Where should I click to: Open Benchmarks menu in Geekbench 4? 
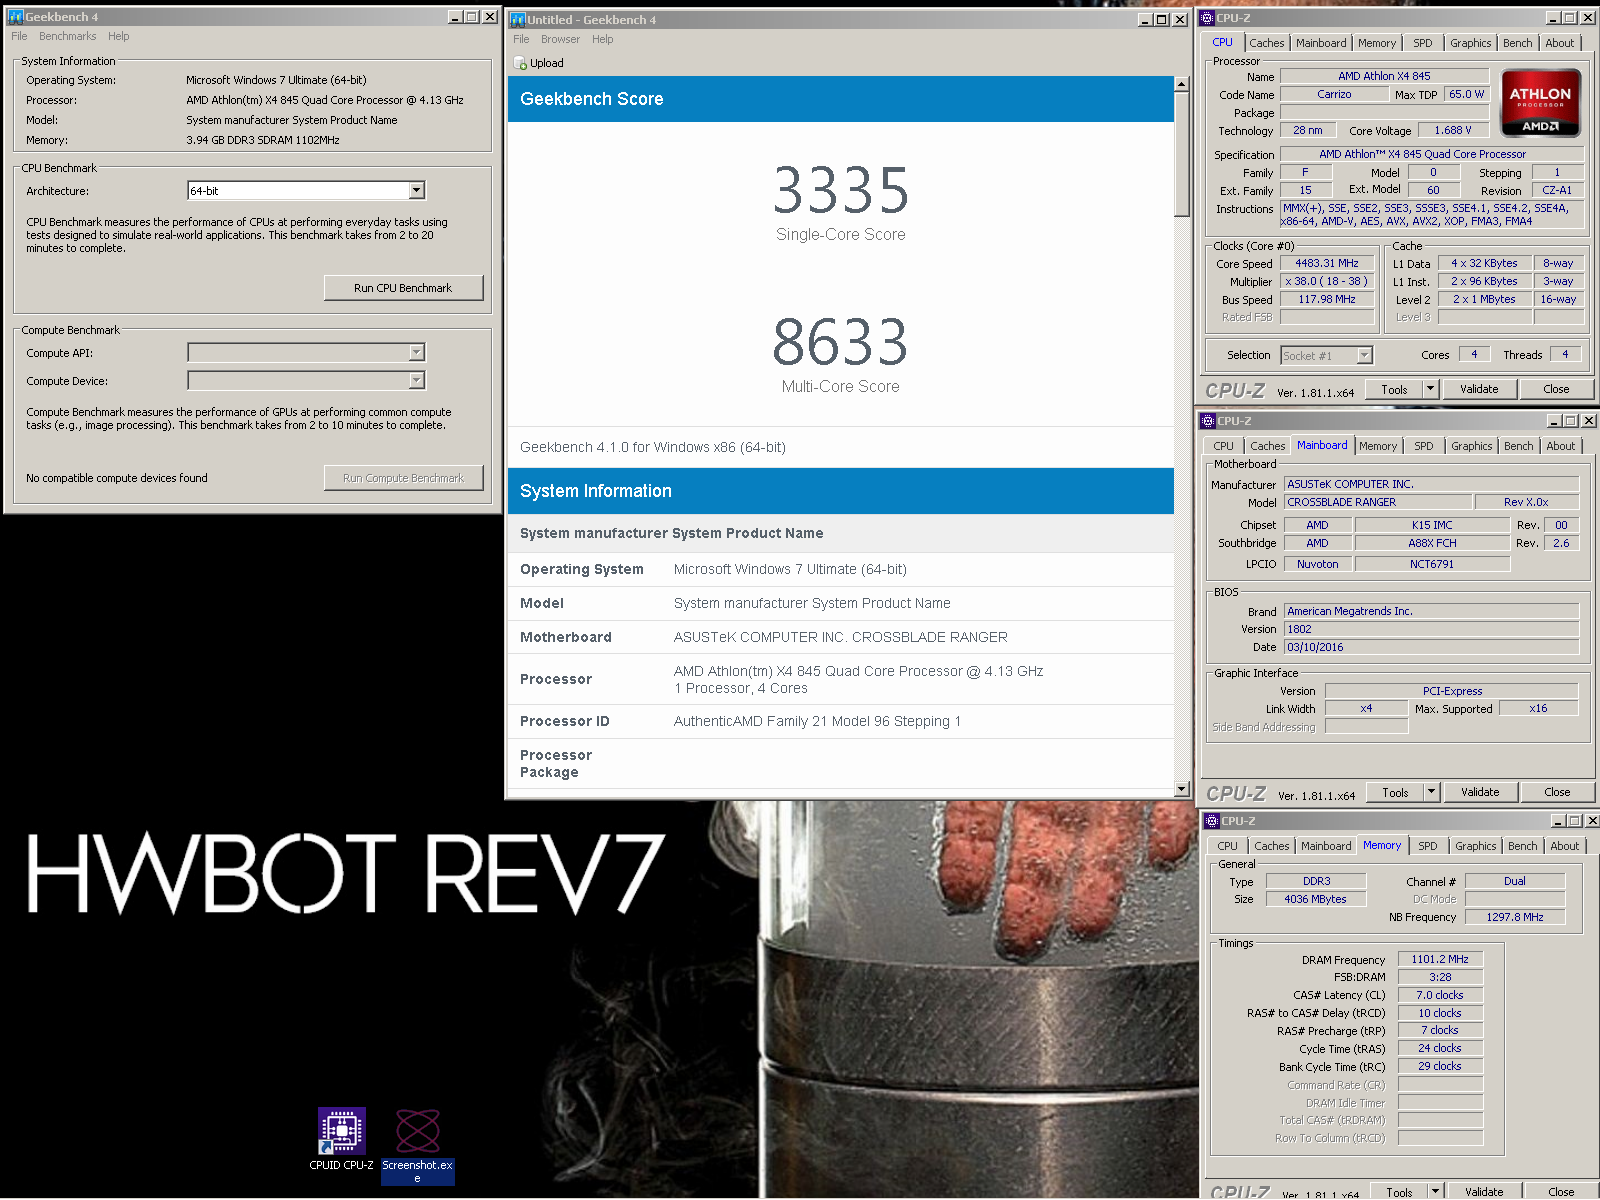68,36
